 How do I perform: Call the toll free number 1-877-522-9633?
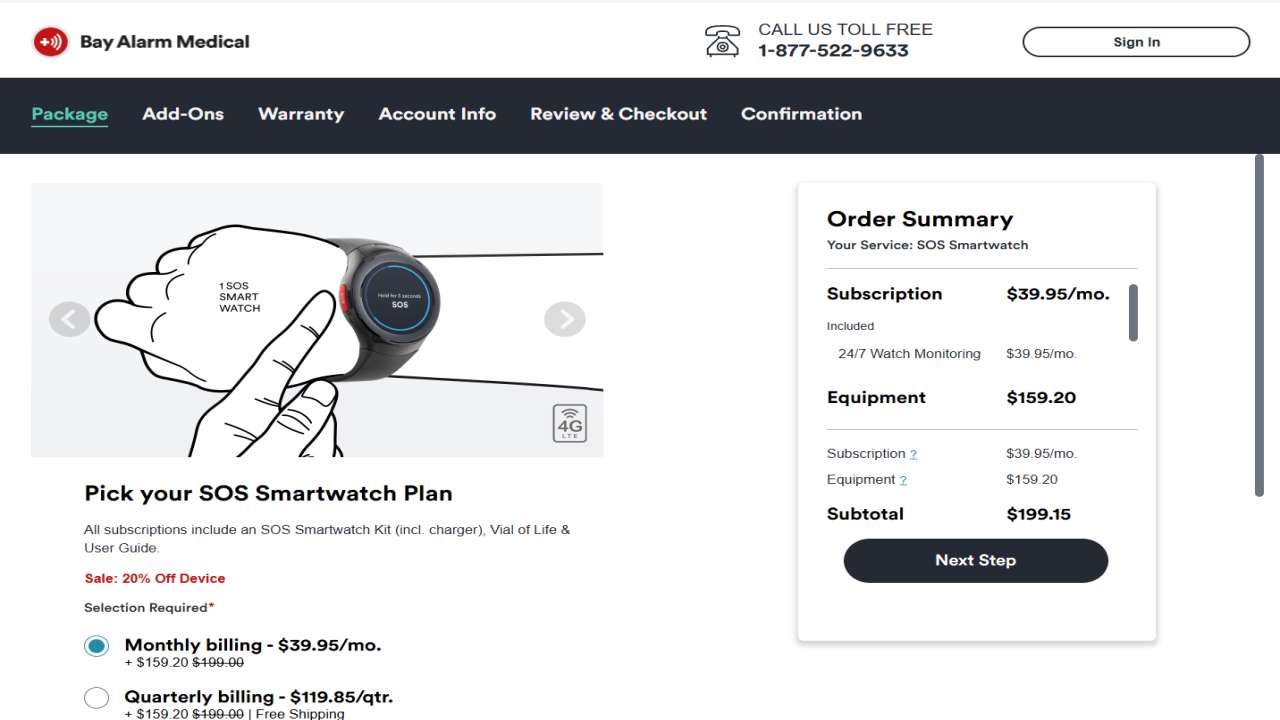click(x=833, y=51)
